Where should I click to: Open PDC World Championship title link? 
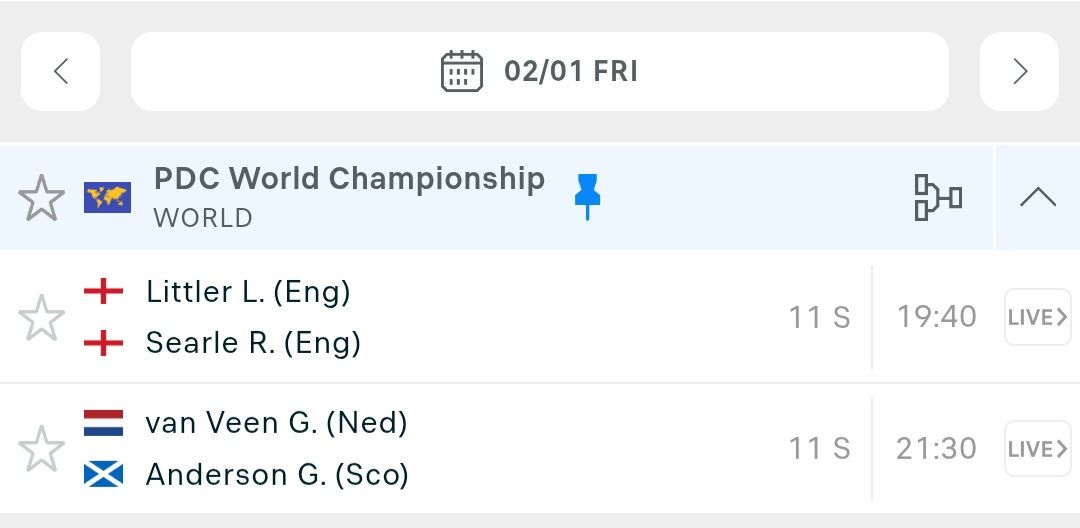pyautogui.click(x=349, y=179)
